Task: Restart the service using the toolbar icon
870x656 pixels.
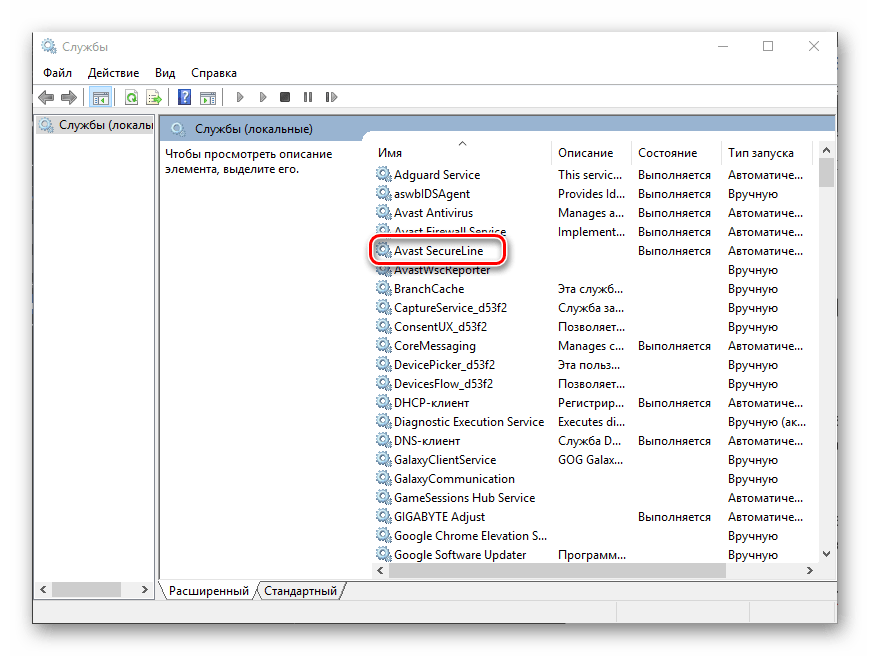Action: 331,97
